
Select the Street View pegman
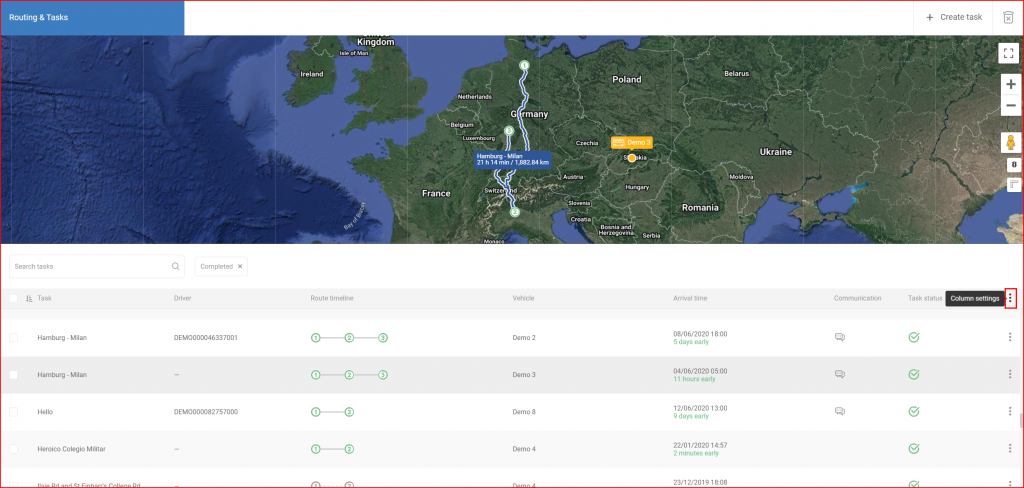[x=1011, y=143]
